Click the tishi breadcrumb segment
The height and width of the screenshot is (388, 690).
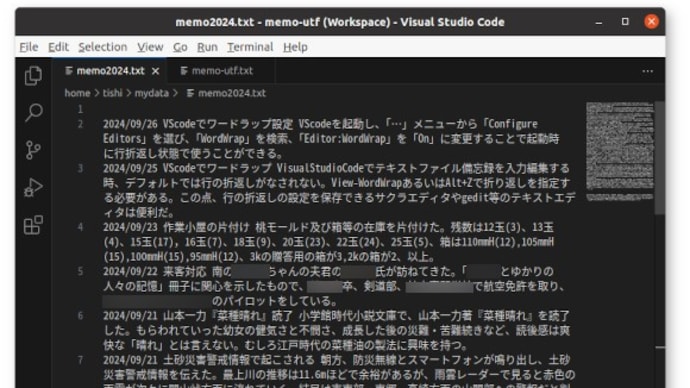(113, 93)
